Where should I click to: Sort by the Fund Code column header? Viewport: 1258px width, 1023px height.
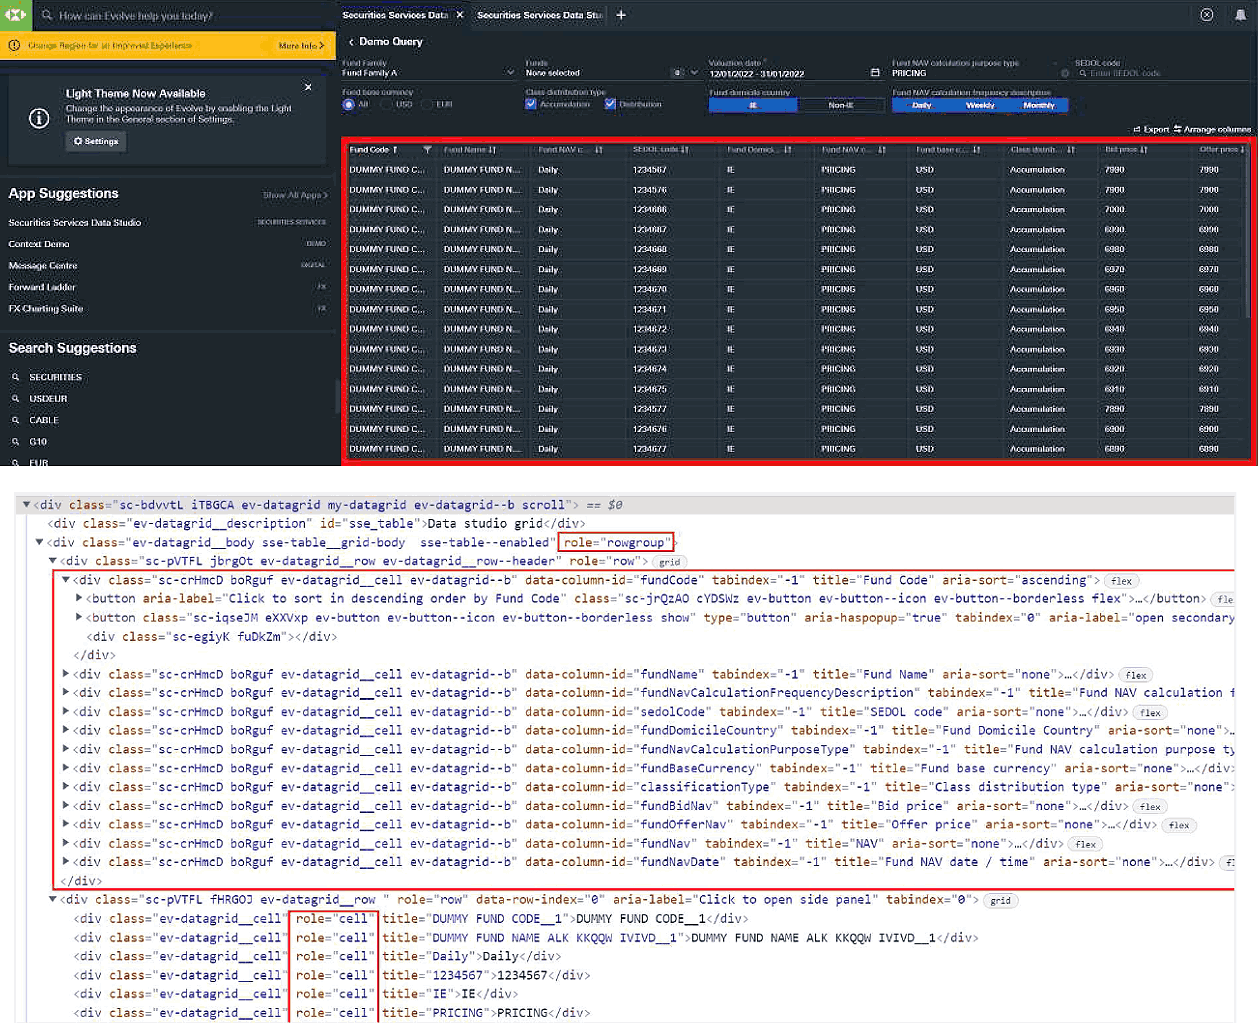[x=374, y=150]
